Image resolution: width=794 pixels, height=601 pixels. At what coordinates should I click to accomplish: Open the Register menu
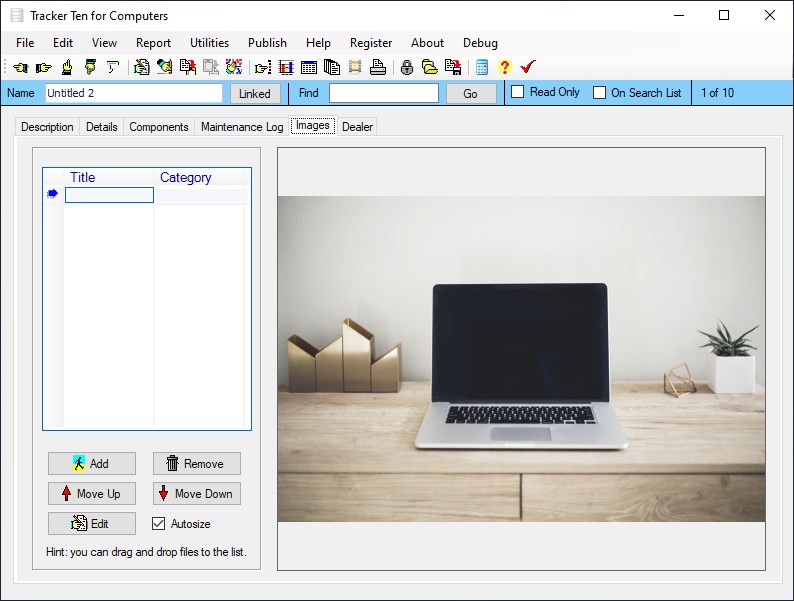click(x=371, y=43)
